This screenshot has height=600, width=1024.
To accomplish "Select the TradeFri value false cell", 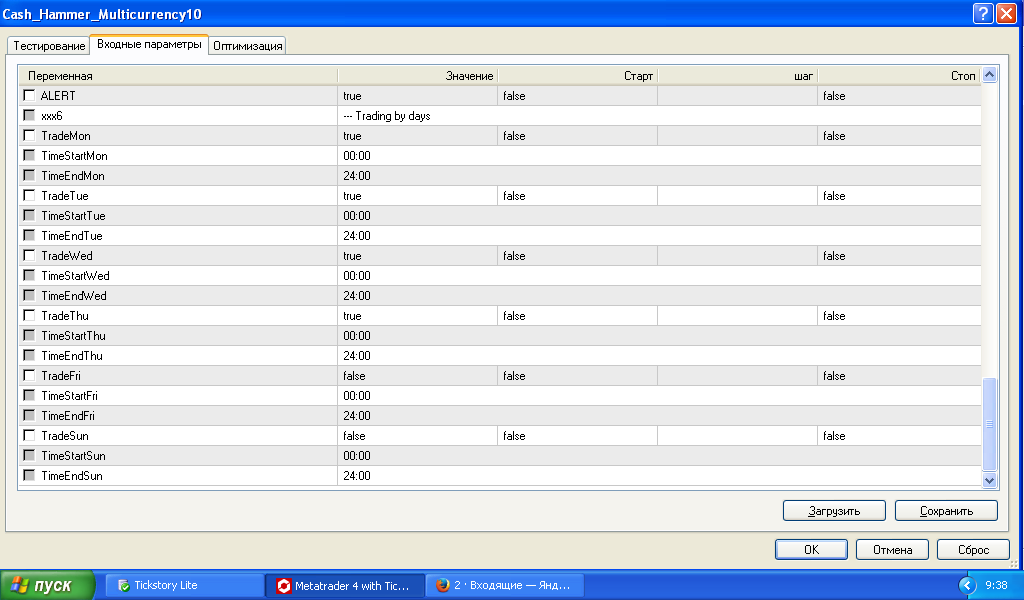I will click(417, 375).
